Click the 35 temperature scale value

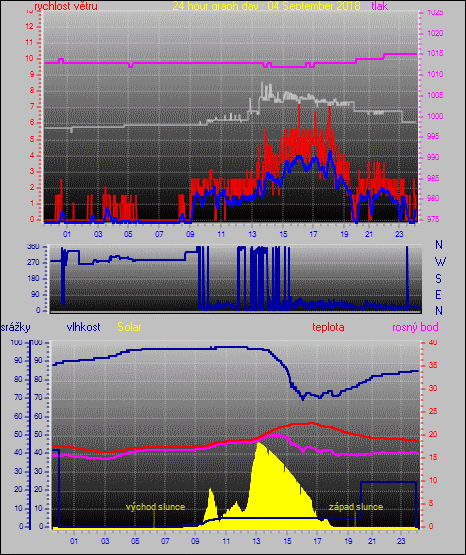(433, 366)
